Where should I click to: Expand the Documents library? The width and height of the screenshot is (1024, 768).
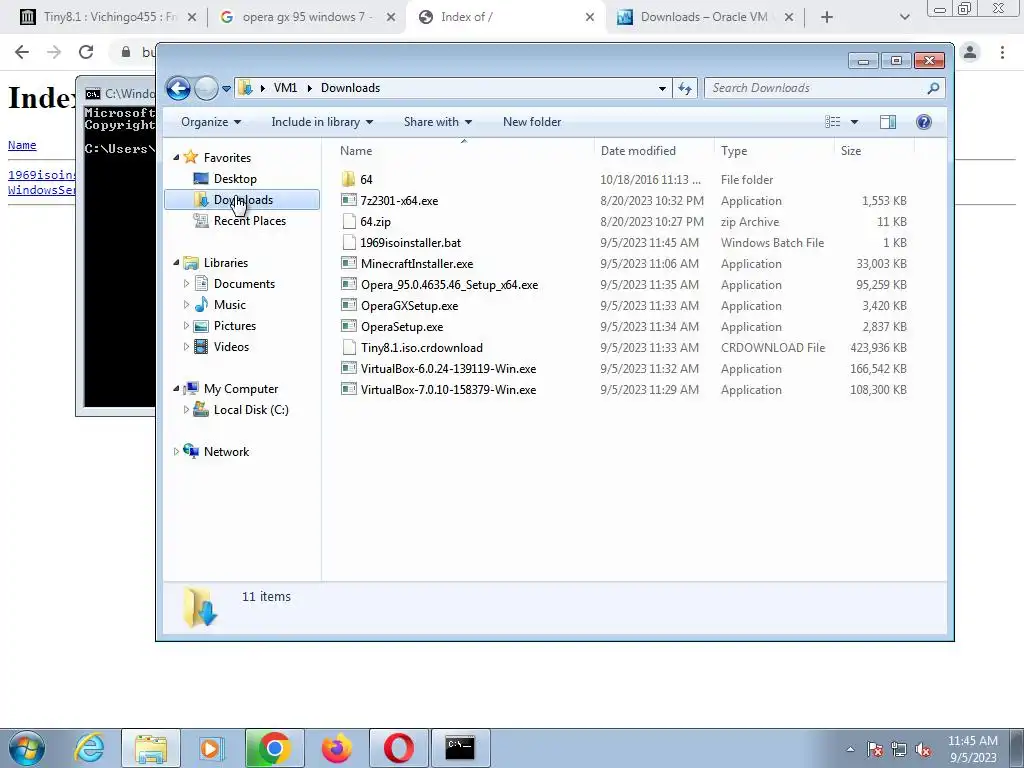[186, 283]
